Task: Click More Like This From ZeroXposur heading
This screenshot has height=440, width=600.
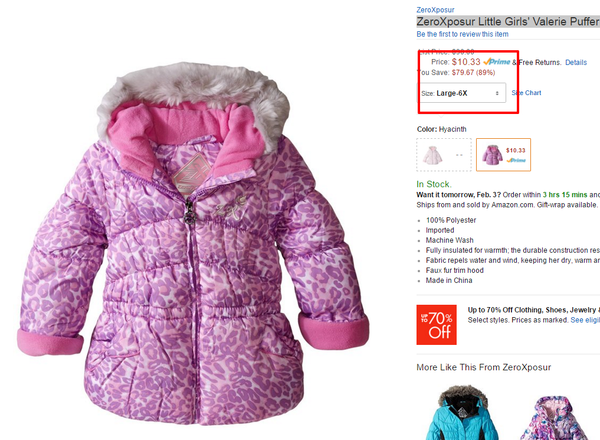Action: click(x=484, y=367)
